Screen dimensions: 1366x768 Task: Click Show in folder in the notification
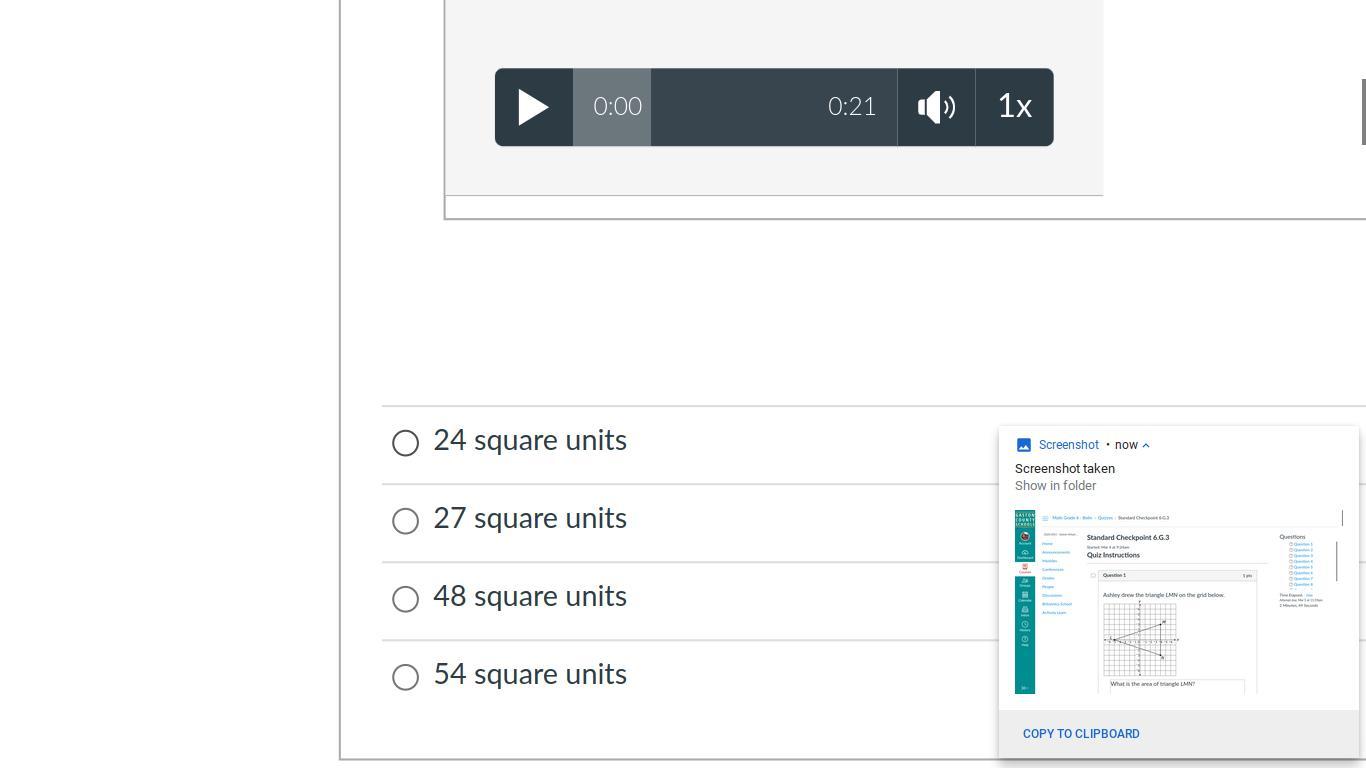pyautogui.click(x=1055, y=486)
